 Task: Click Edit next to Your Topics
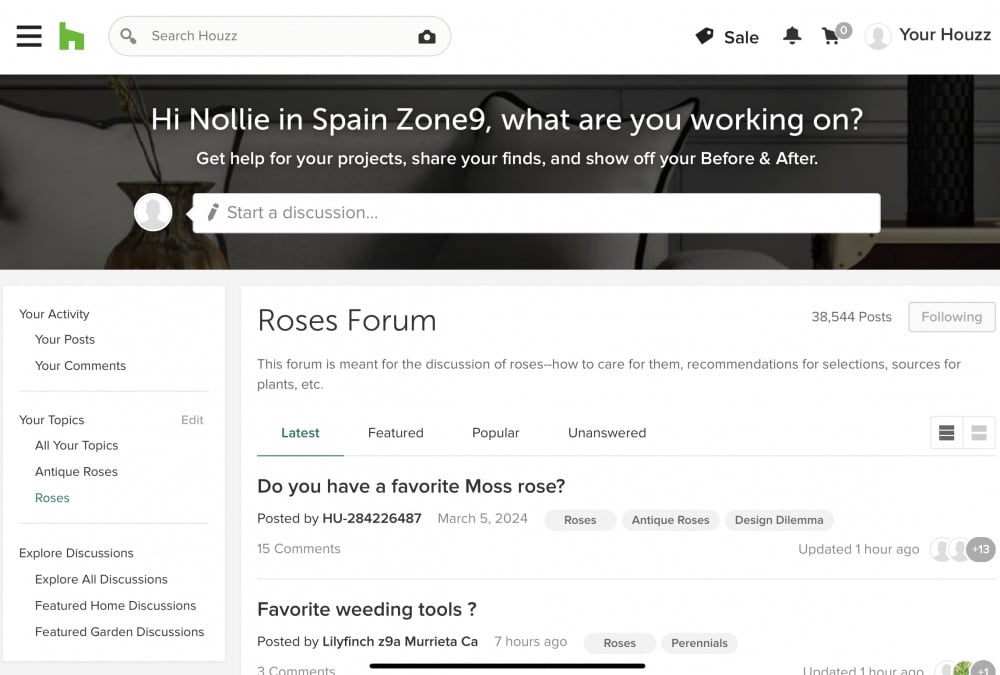point(192,420)
